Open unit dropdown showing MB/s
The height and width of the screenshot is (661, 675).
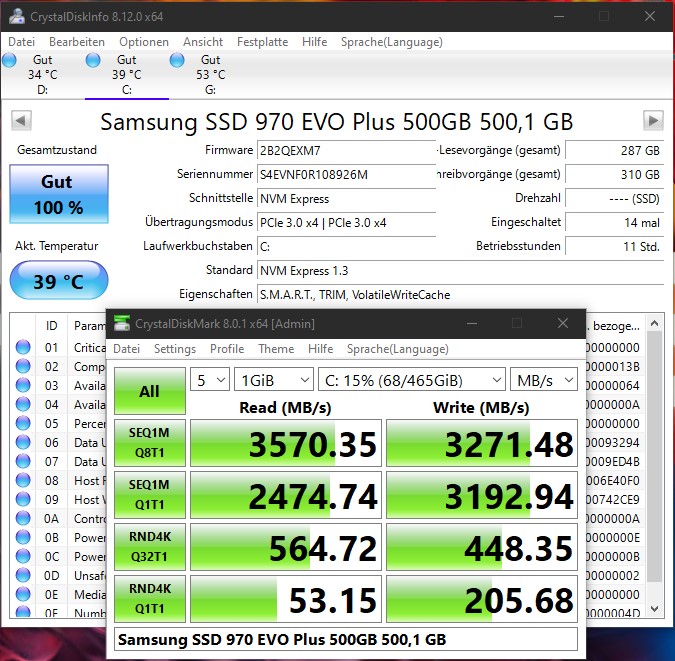click(x=544, y=380)
